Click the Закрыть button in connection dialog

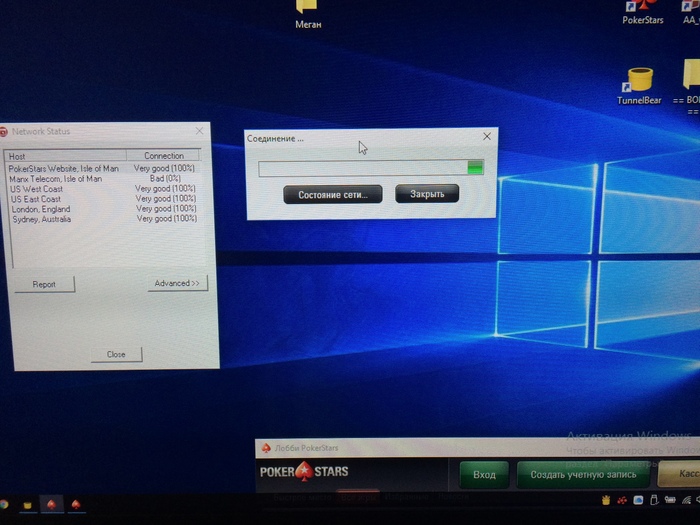tap(427, 194)
